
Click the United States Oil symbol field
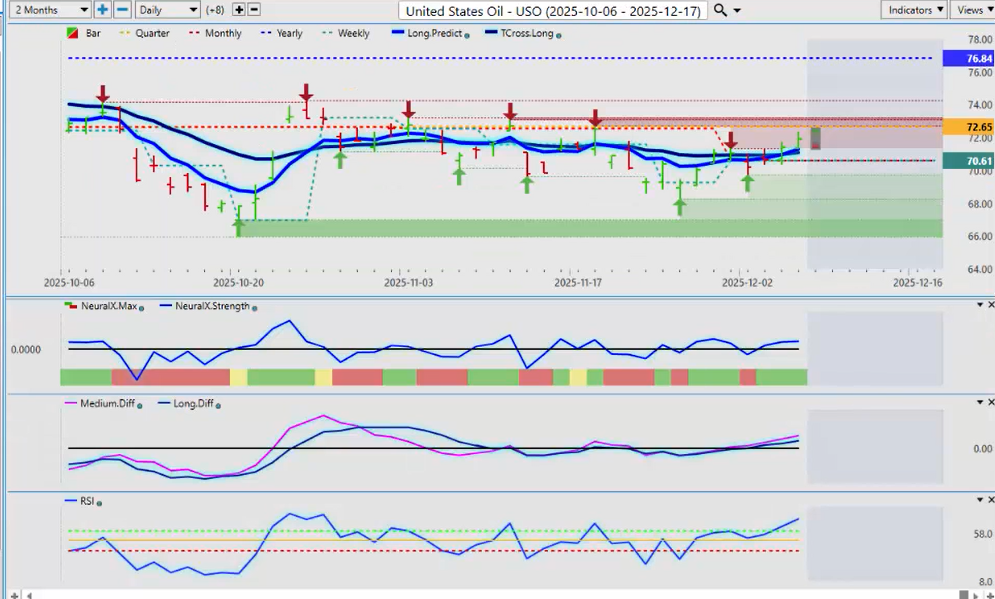553,10
